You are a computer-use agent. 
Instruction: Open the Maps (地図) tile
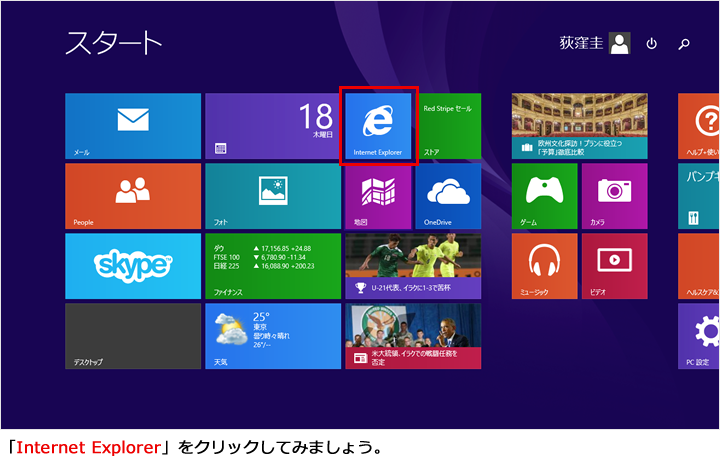pyautogui.click(x=378, y=196)
